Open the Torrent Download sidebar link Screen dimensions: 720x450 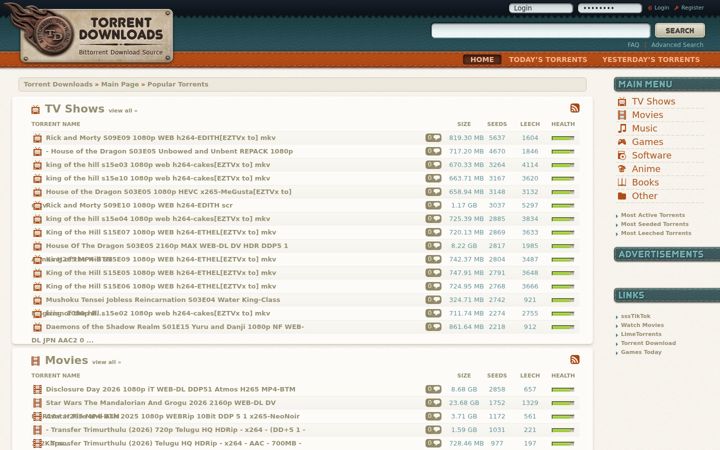(648, 343)
